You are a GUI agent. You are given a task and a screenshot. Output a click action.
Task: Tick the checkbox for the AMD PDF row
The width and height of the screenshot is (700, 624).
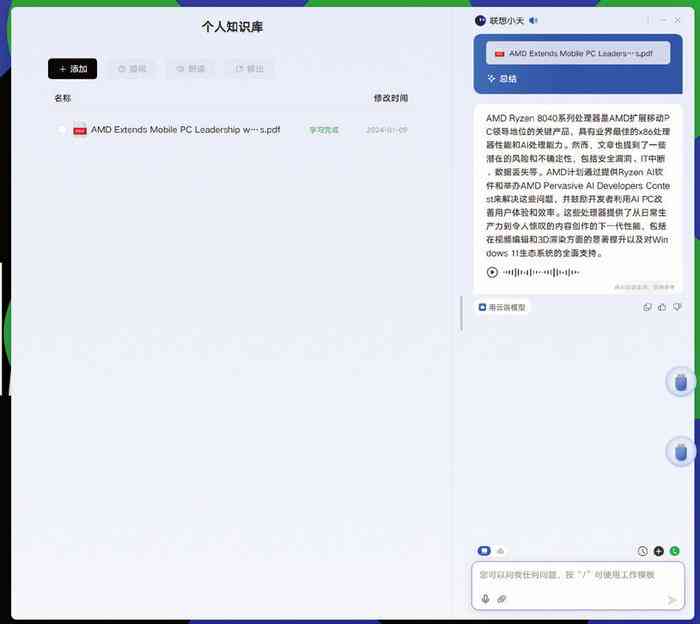coord(62,130)
